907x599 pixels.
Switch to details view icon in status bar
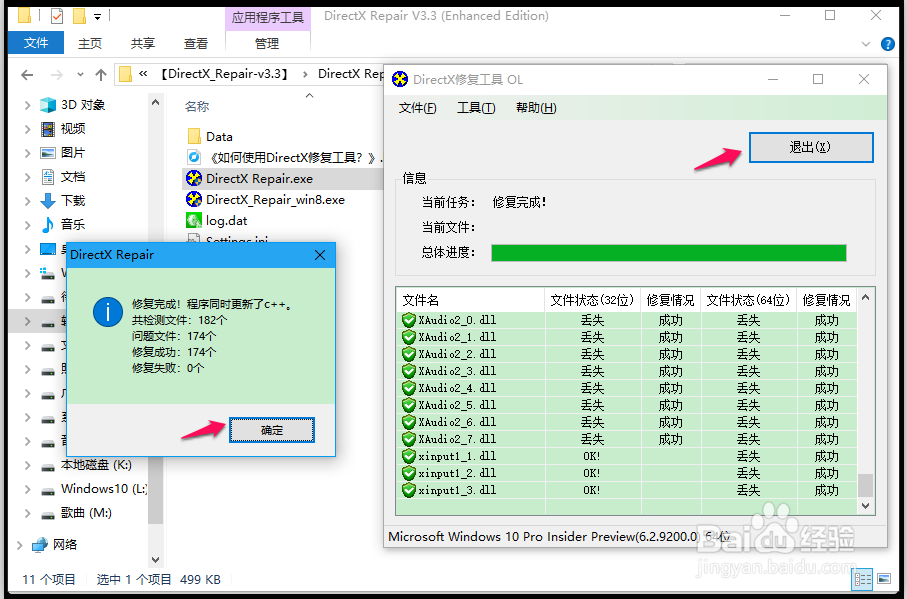tap(862, 579)
